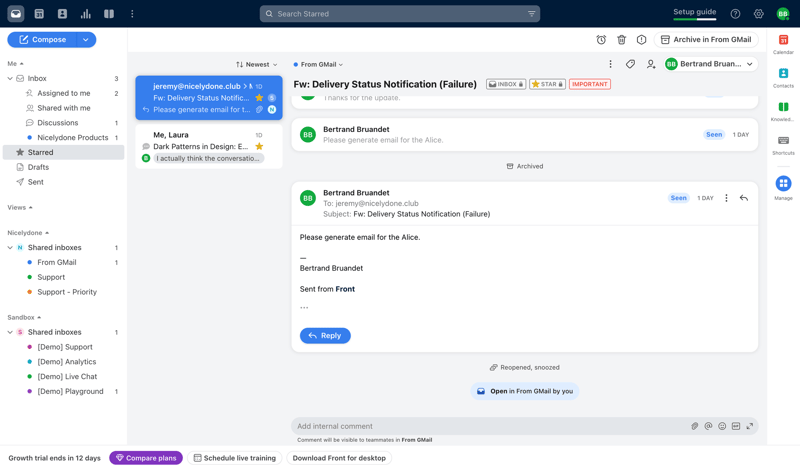800x470 pixels.
Task: Open the Help question mark icon
Action: tap(735, 14)
